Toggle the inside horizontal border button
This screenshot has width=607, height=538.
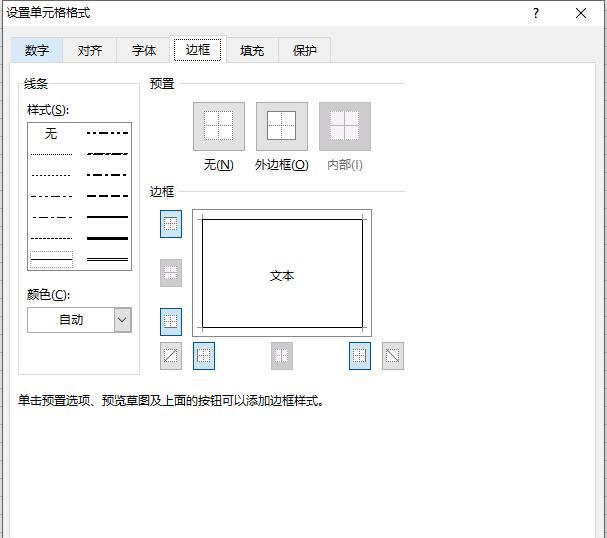171,273
